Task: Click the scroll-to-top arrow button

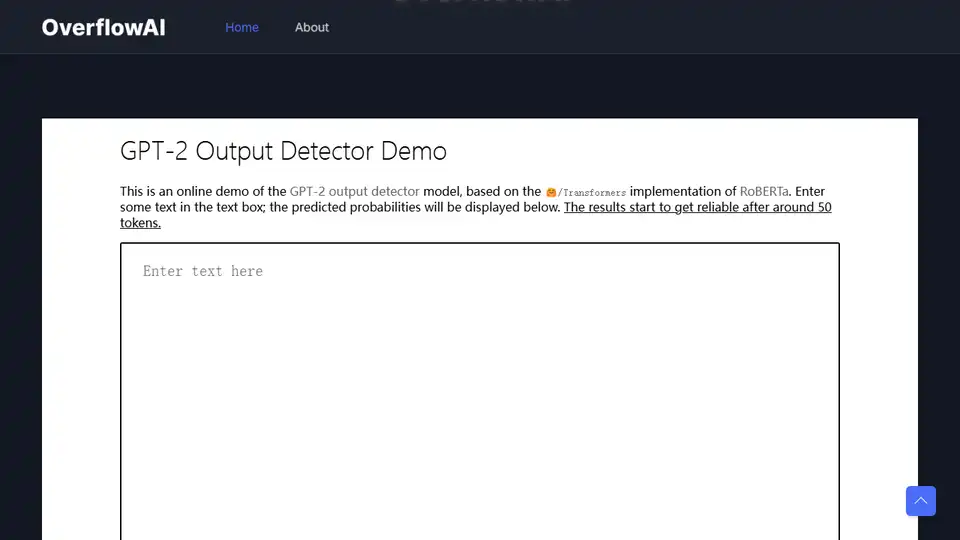Action: (x=921, y=501)
